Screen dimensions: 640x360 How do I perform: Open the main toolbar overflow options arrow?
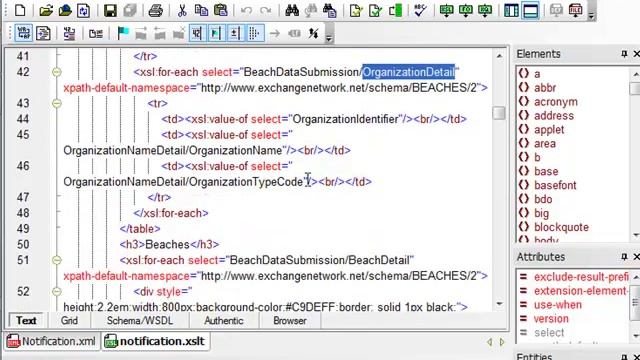click(591, 16)
